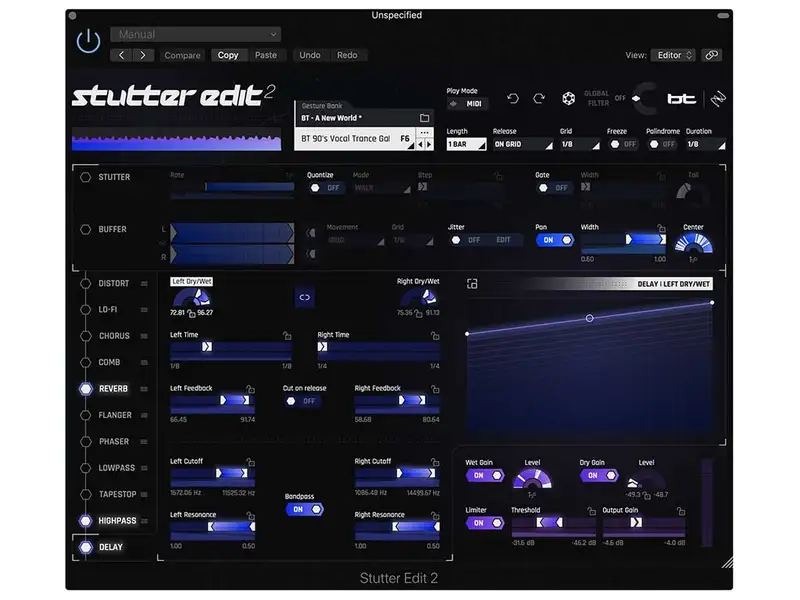Click the plugin power bypass icon

coord(88,40)
